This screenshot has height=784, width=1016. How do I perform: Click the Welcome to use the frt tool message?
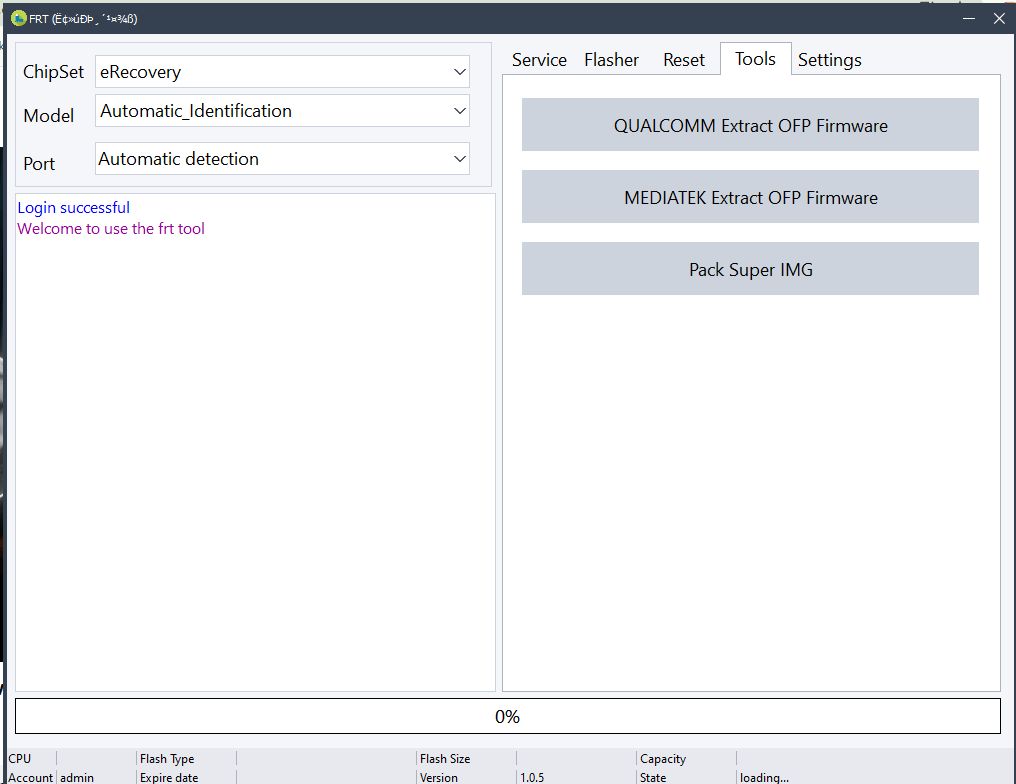coord(110,228)
